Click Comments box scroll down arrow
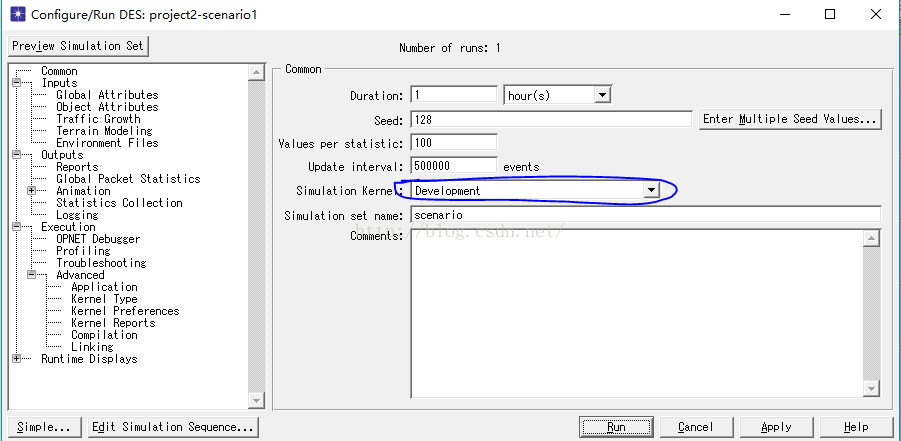 point(872,389)
